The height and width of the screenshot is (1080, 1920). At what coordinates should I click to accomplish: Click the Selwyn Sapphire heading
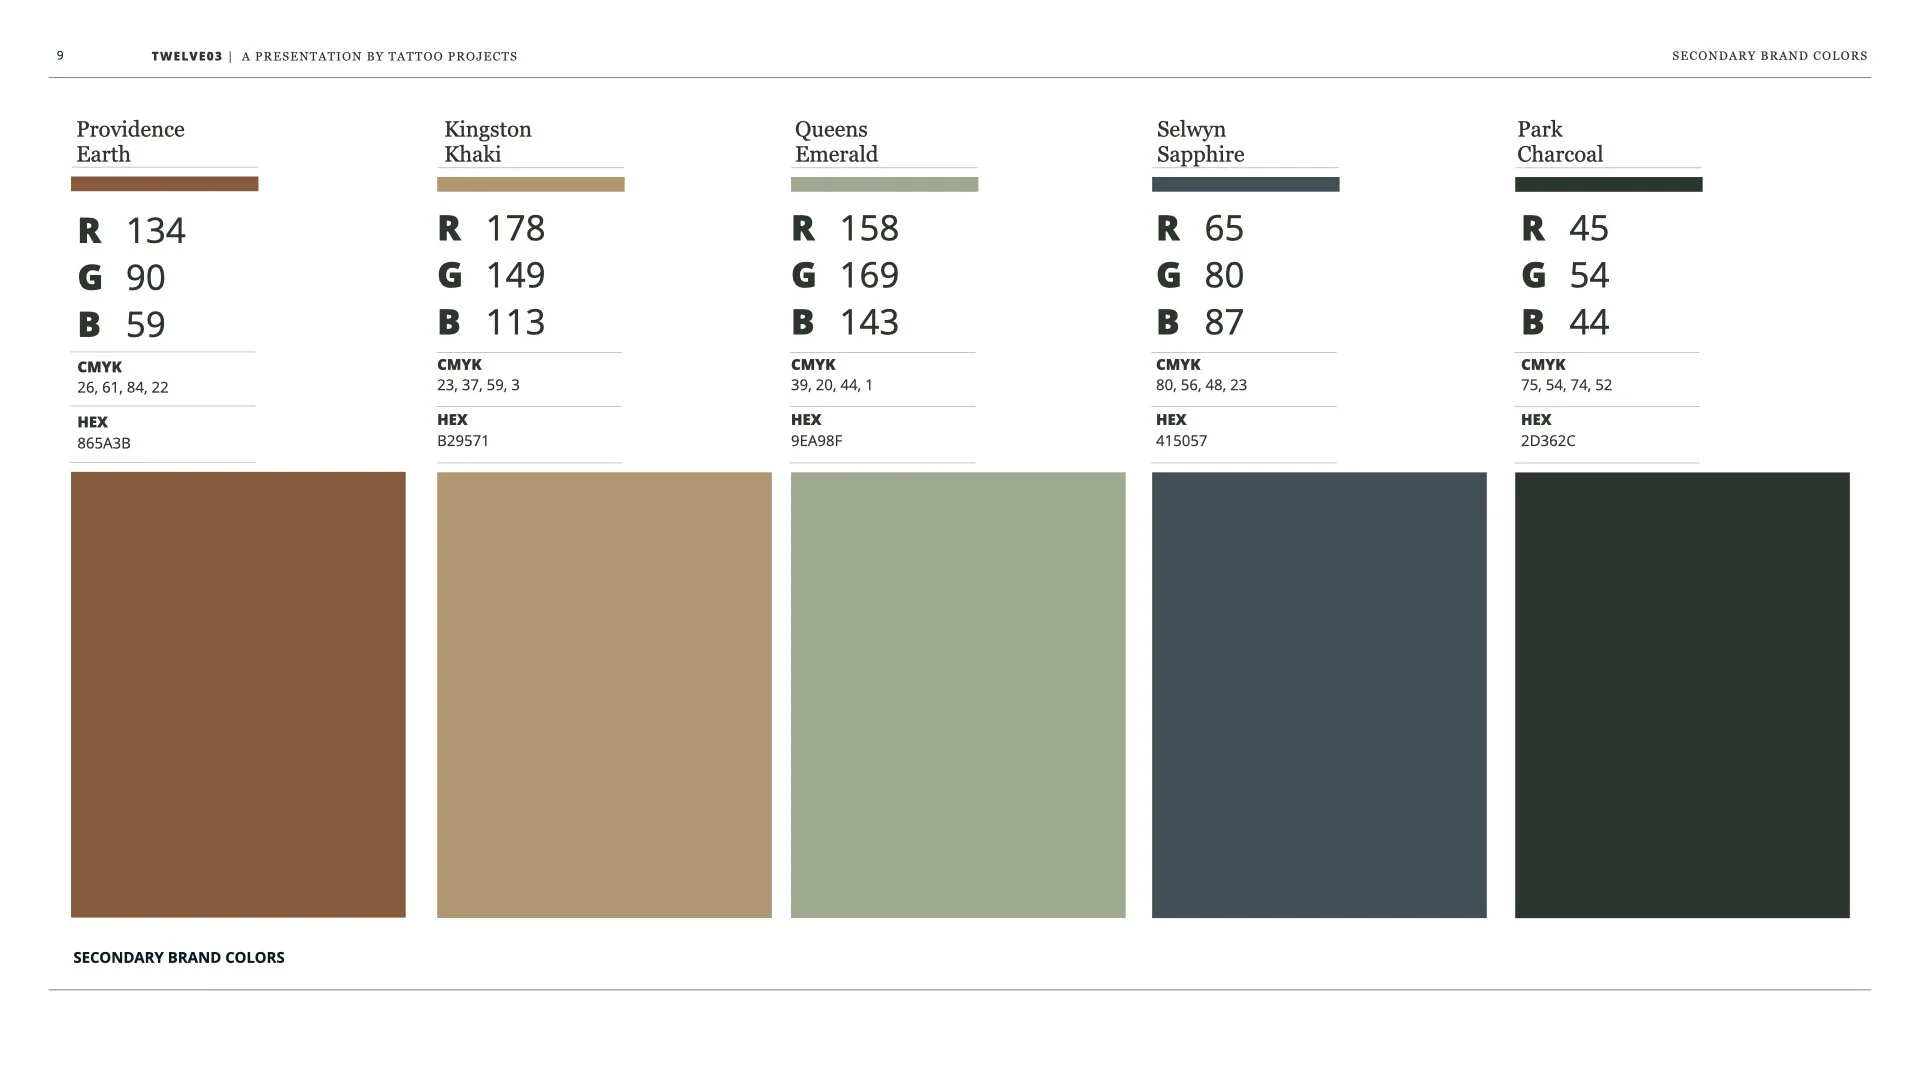[x=1200, y=142]
